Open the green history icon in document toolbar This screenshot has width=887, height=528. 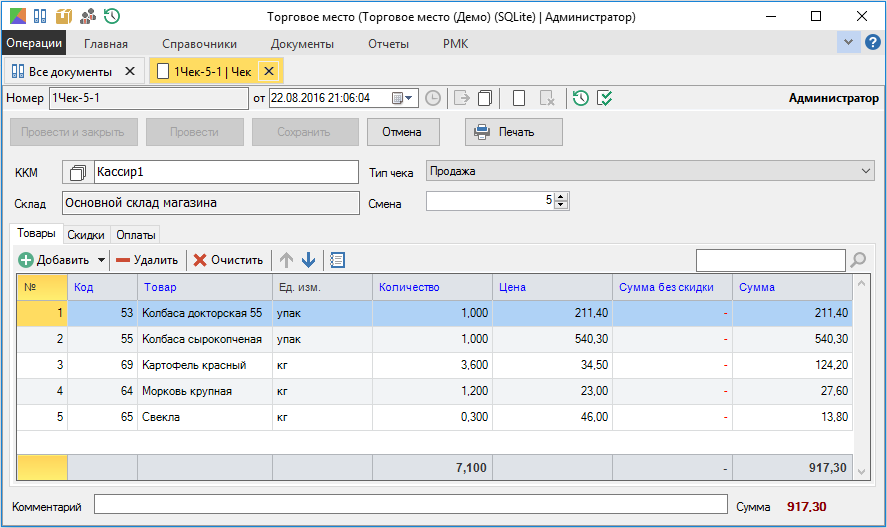click(x=580, y=98)
